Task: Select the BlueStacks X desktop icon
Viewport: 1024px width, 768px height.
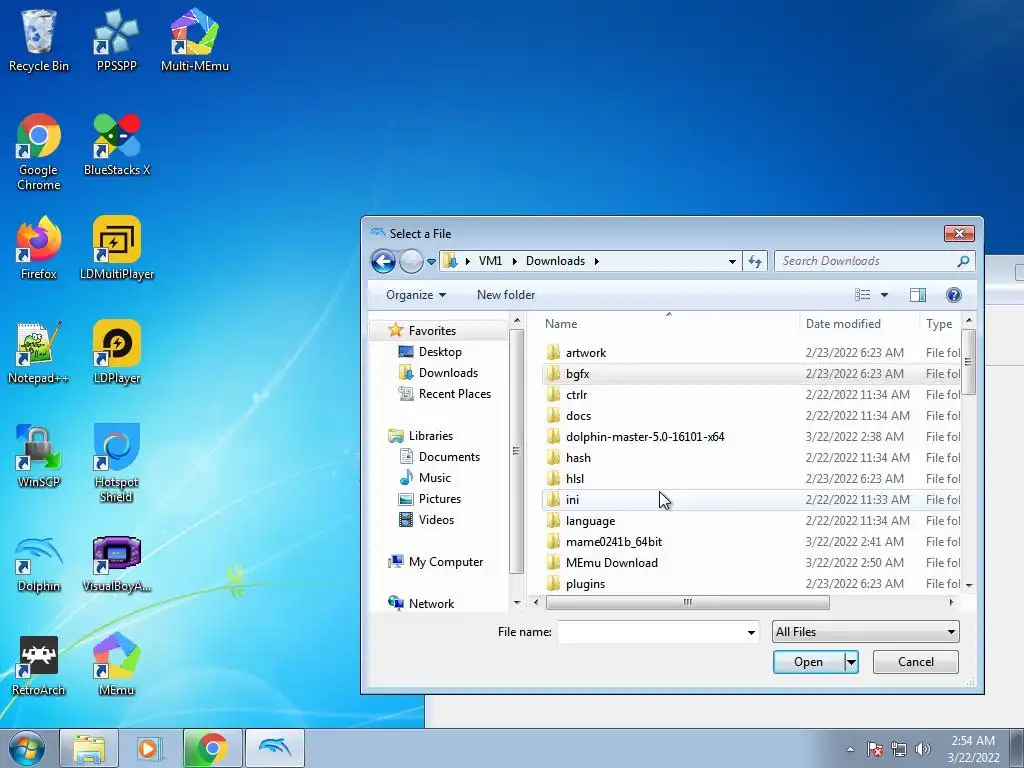Action: pyautogui.click(x=116, y=144)
